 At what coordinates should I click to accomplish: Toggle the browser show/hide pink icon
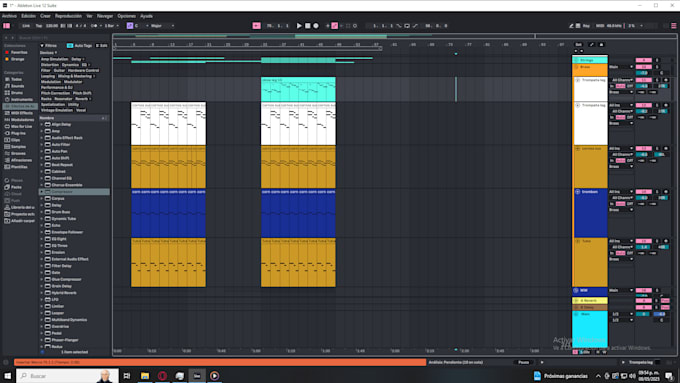coord(7,26)
